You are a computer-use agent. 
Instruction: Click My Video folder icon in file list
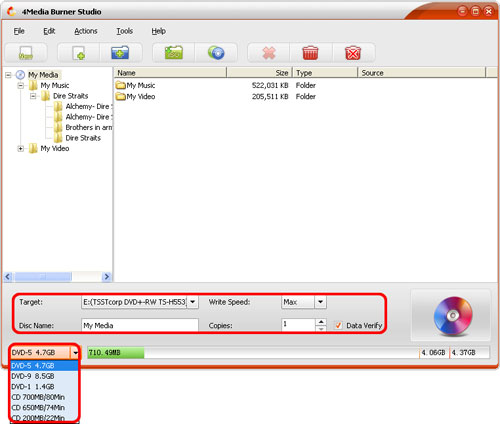click(x=120, y=97)
